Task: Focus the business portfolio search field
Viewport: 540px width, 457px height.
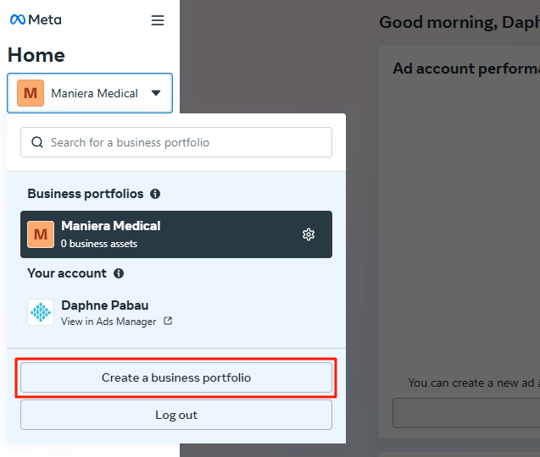Action: (176, 142)
